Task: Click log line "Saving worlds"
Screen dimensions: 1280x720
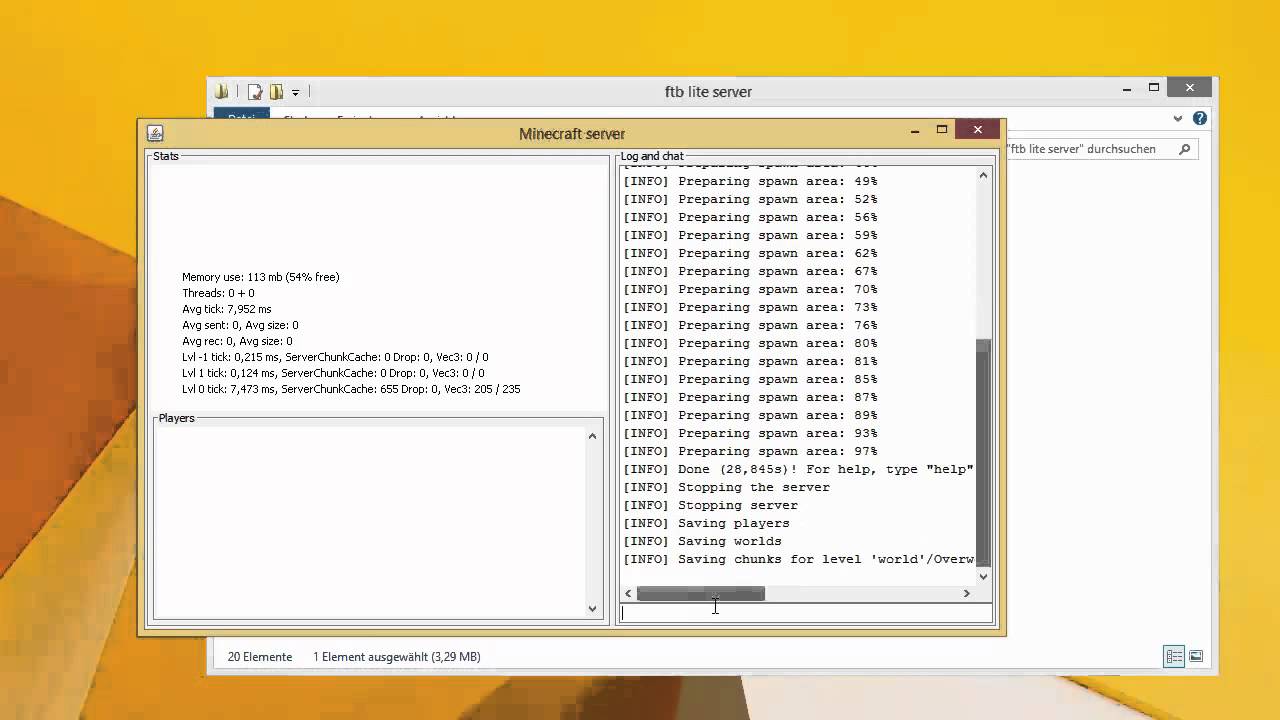Action: (702, 541)
